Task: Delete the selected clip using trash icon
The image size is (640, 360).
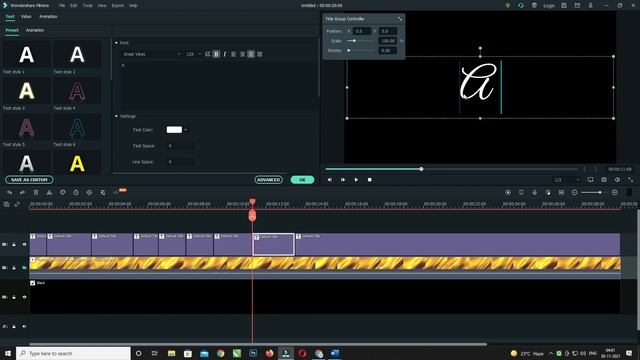Action: (x=36, y=192)
